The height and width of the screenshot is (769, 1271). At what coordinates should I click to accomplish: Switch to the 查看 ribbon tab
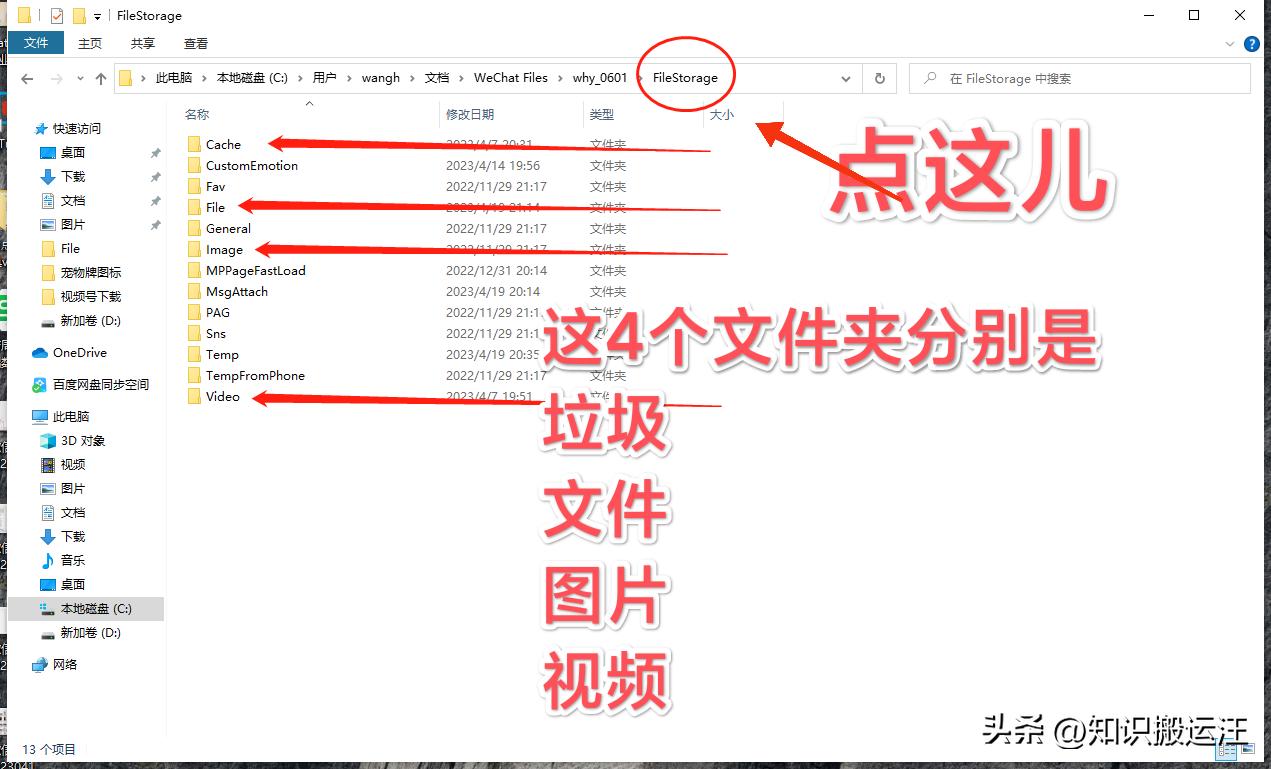(x=196, y=43)
